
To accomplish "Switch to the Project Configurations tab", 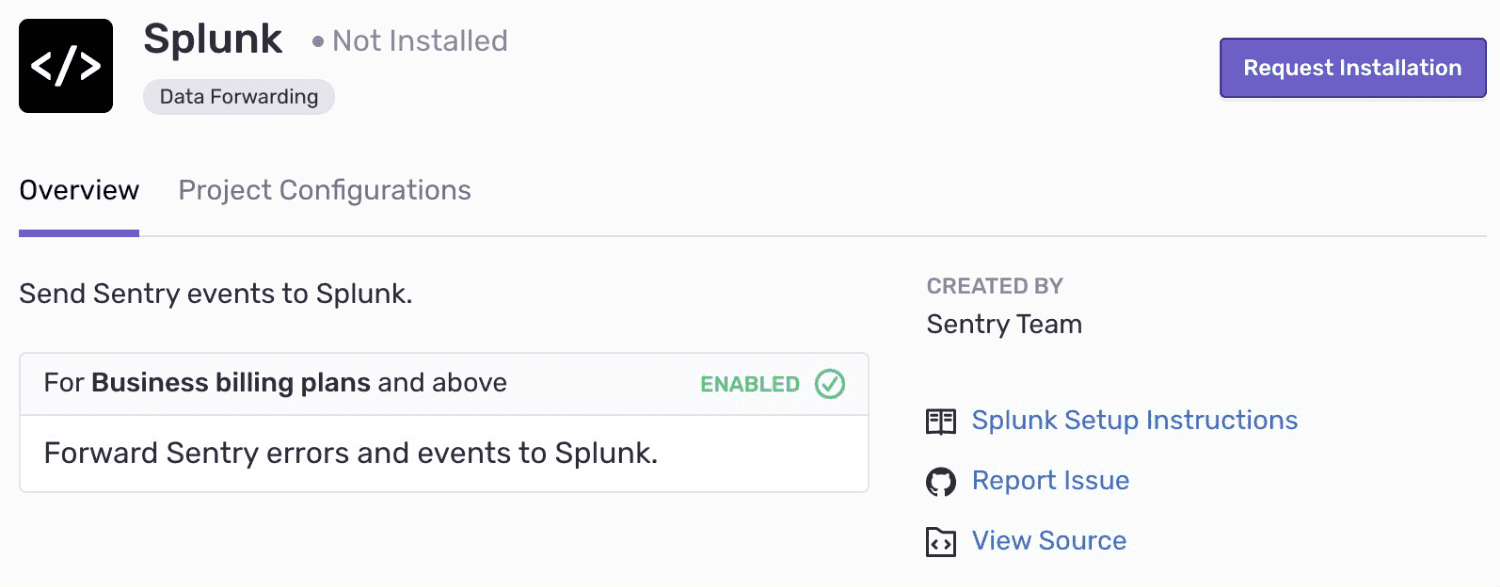I will [324, 190].
